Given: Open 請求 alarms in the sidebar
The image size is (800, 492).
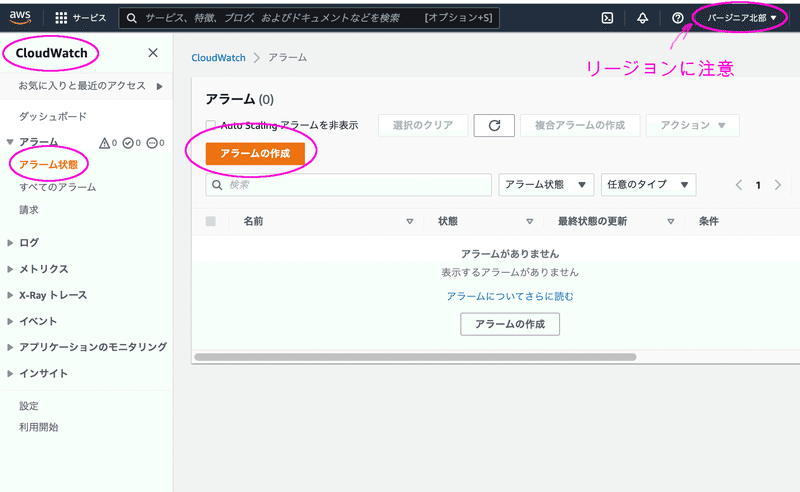Looking at the screenshot, I should (29, 210).
